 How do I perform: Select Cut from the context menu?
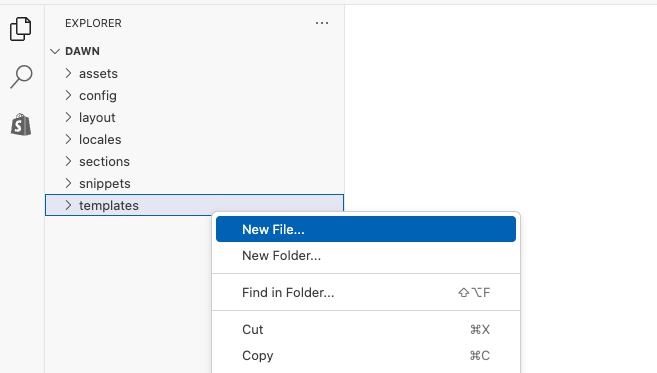pyautogui.click(x=366, y=329)
